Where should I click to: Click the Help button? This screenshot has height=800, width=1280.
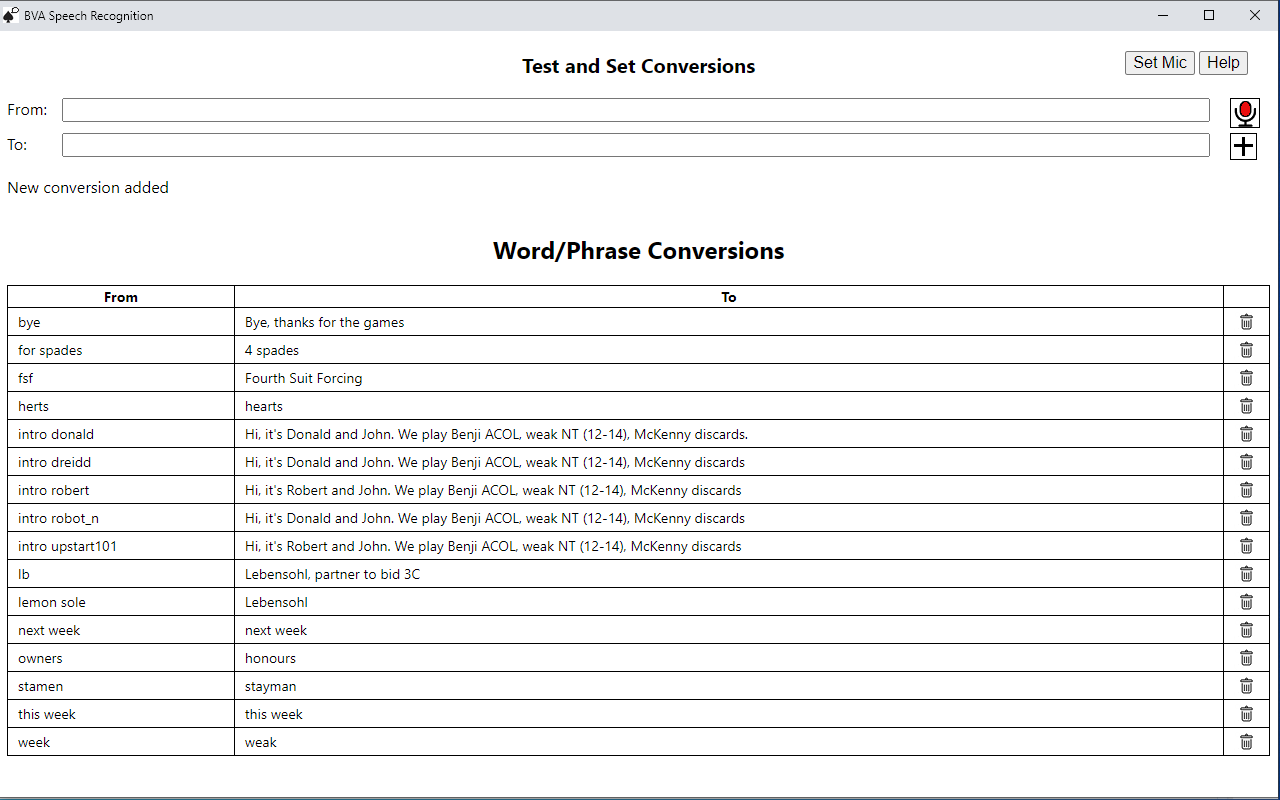pyautogui.click(x=1223, y=63)
